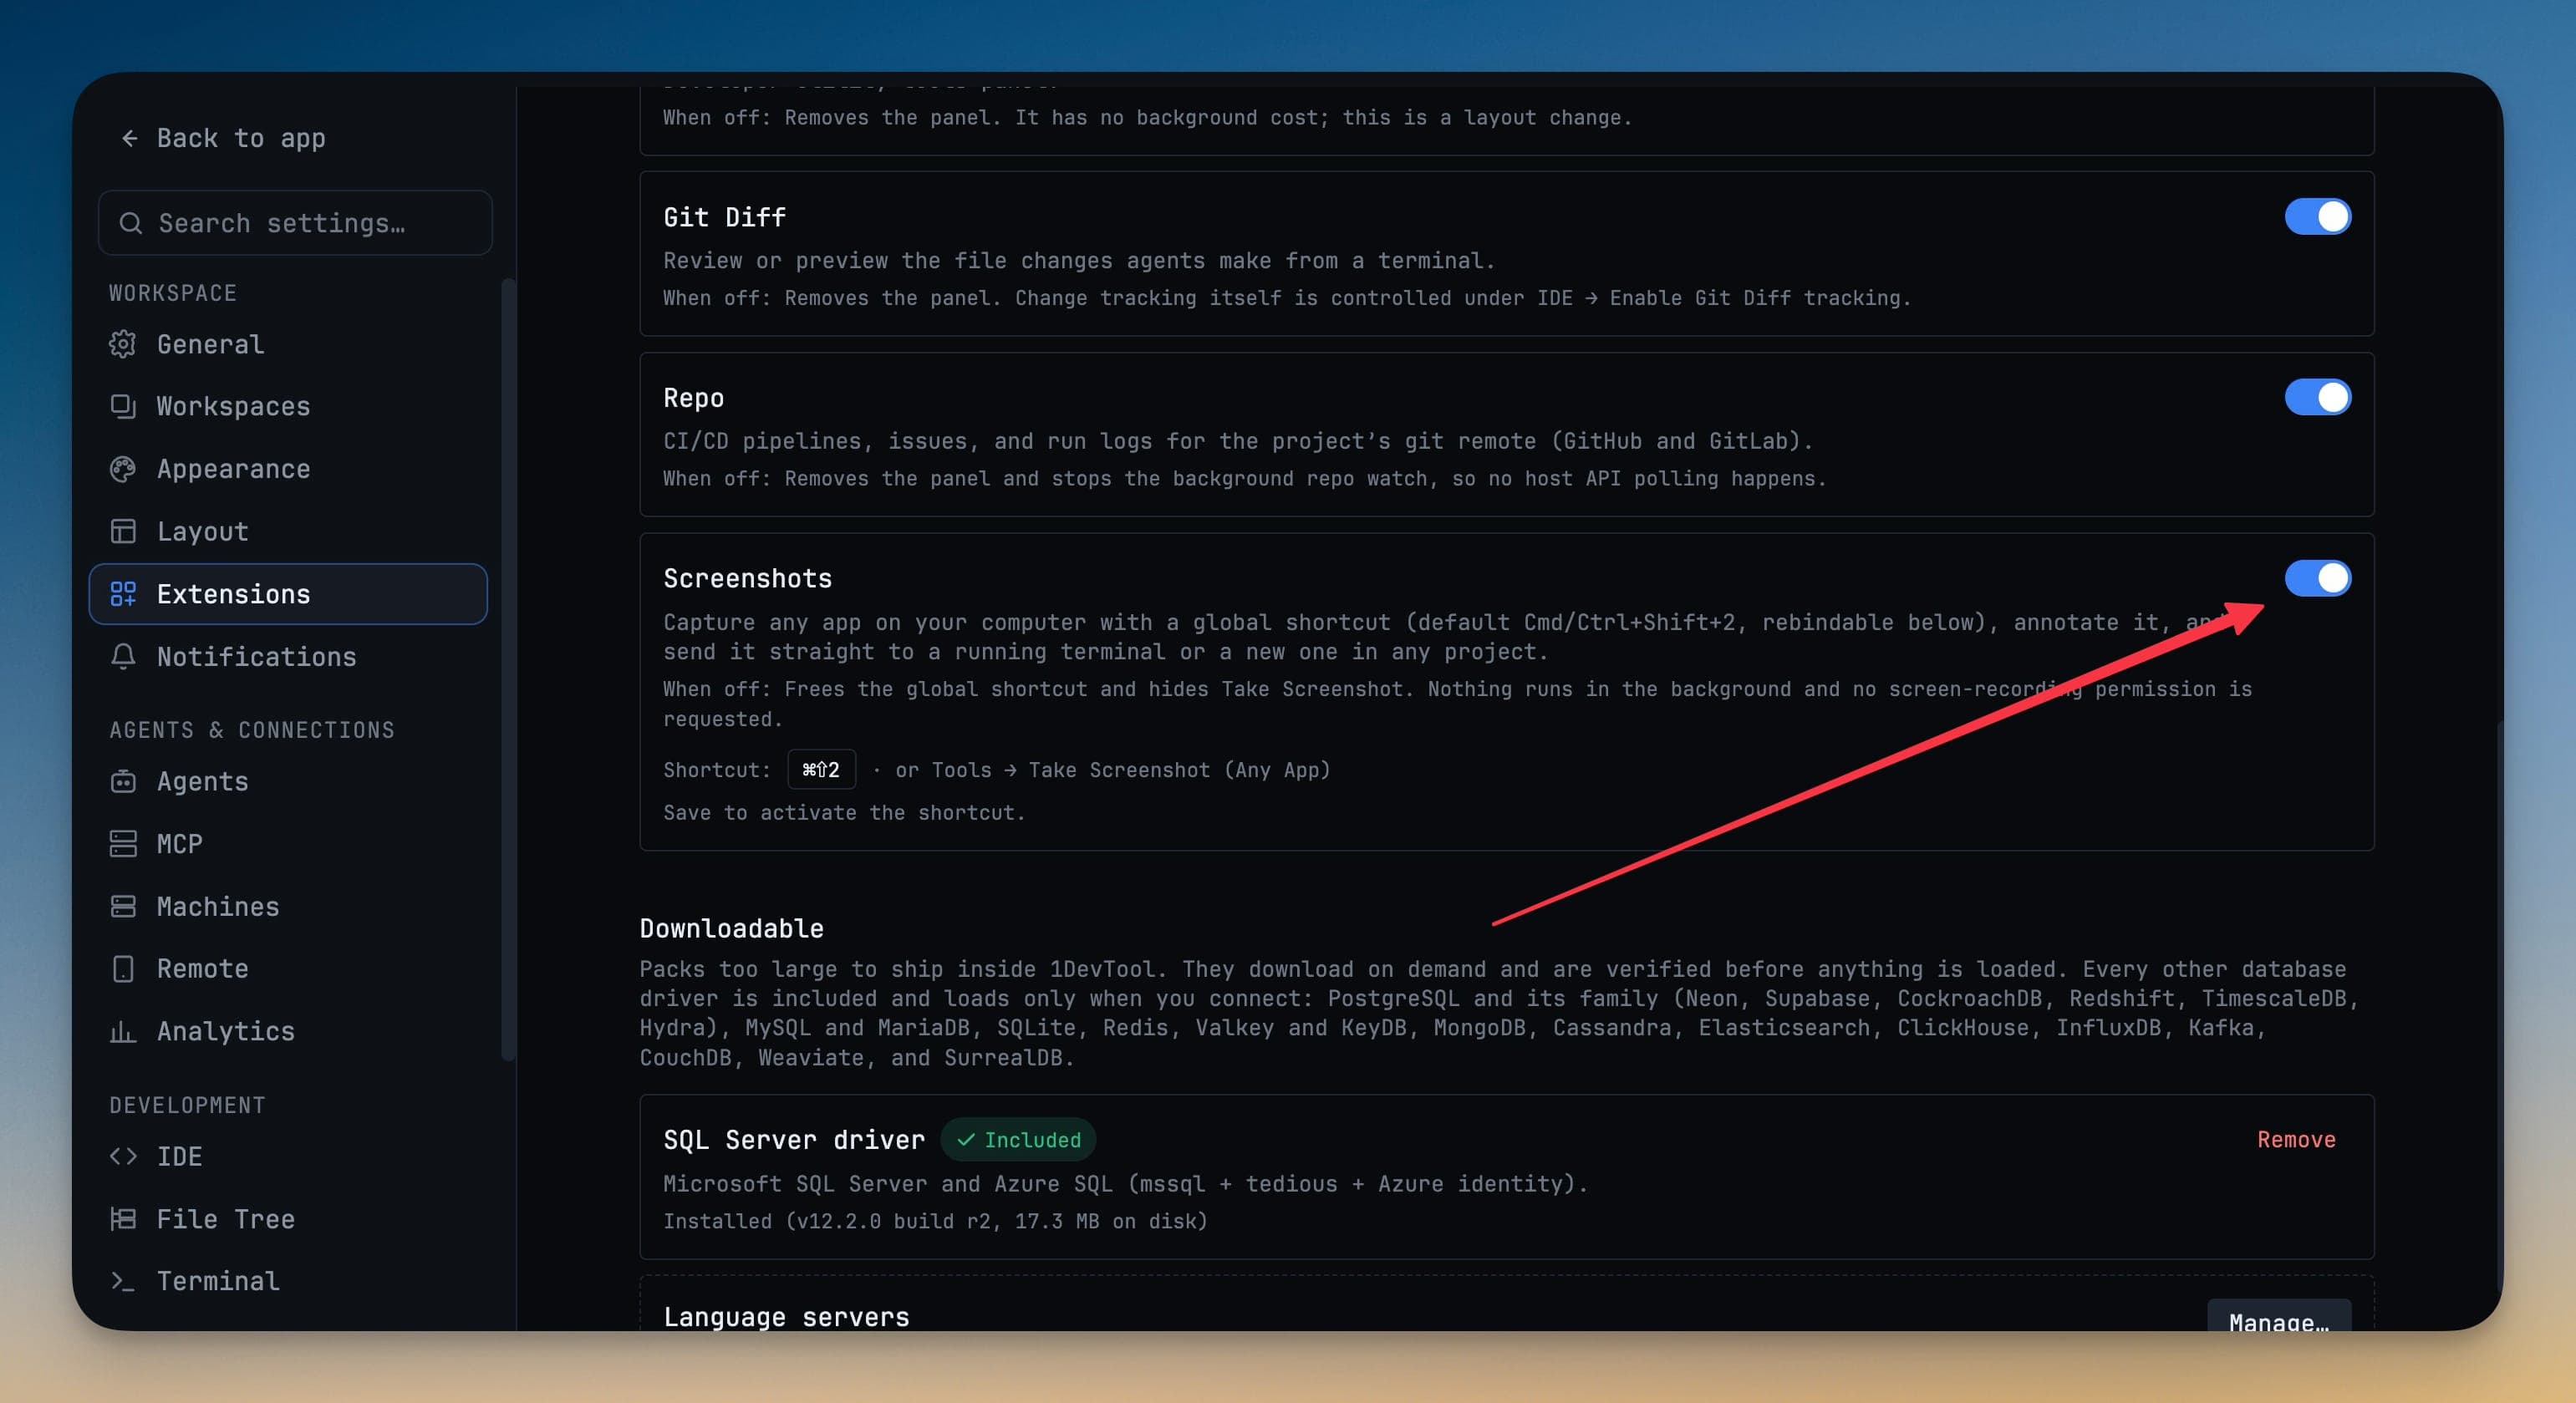Click the General gear icon

(123, 344)
